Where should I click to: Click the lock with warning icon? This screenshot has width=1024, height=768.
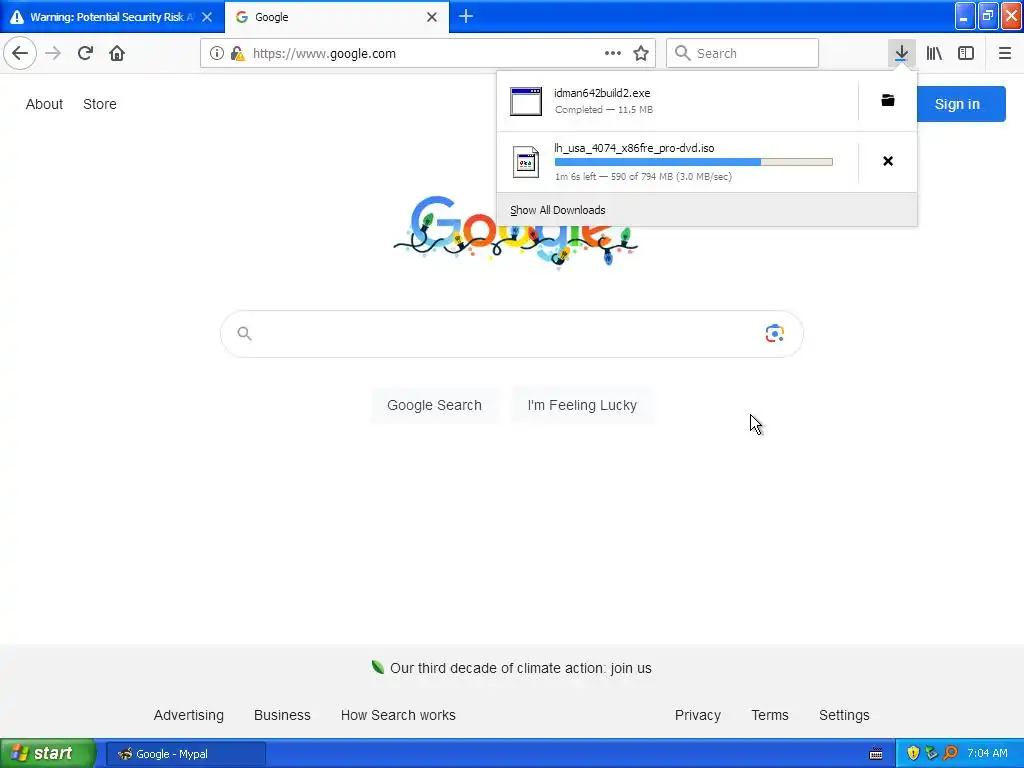coord(238,54)
